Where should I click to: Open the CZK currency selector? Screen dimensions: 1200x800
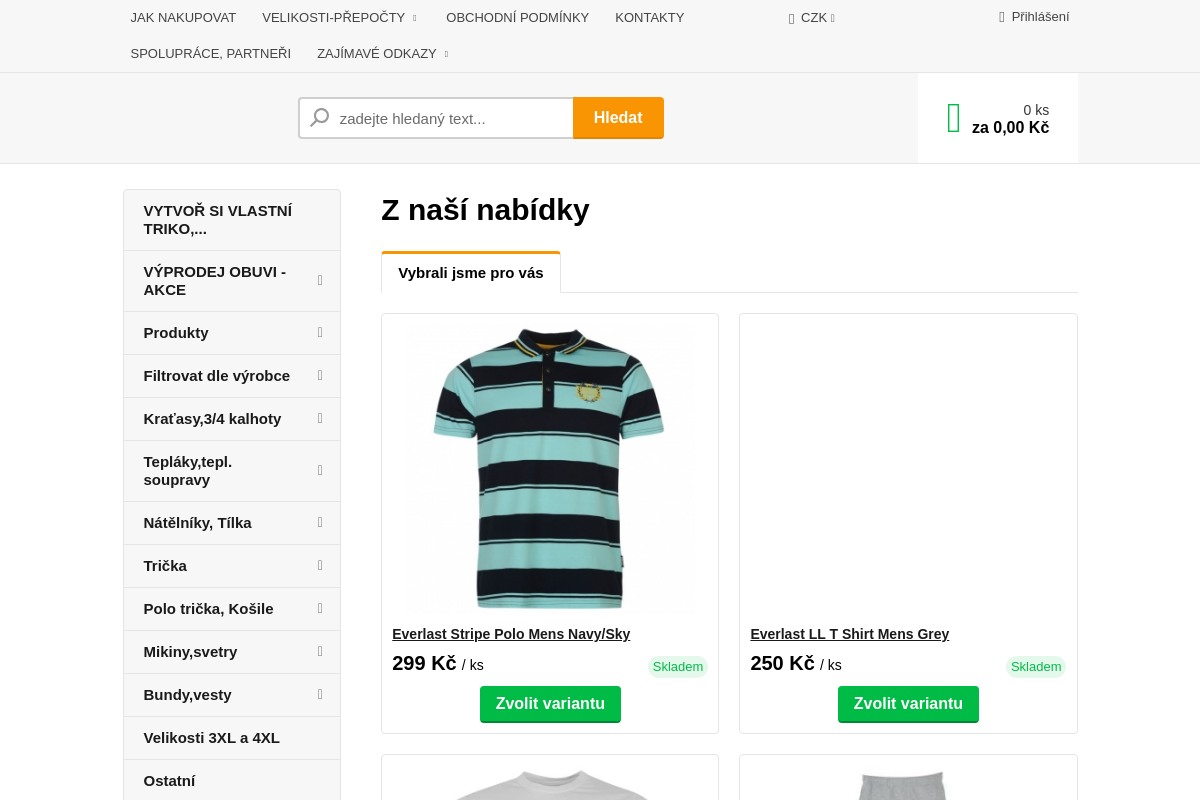pyautogui.click(x=812, y=17)
